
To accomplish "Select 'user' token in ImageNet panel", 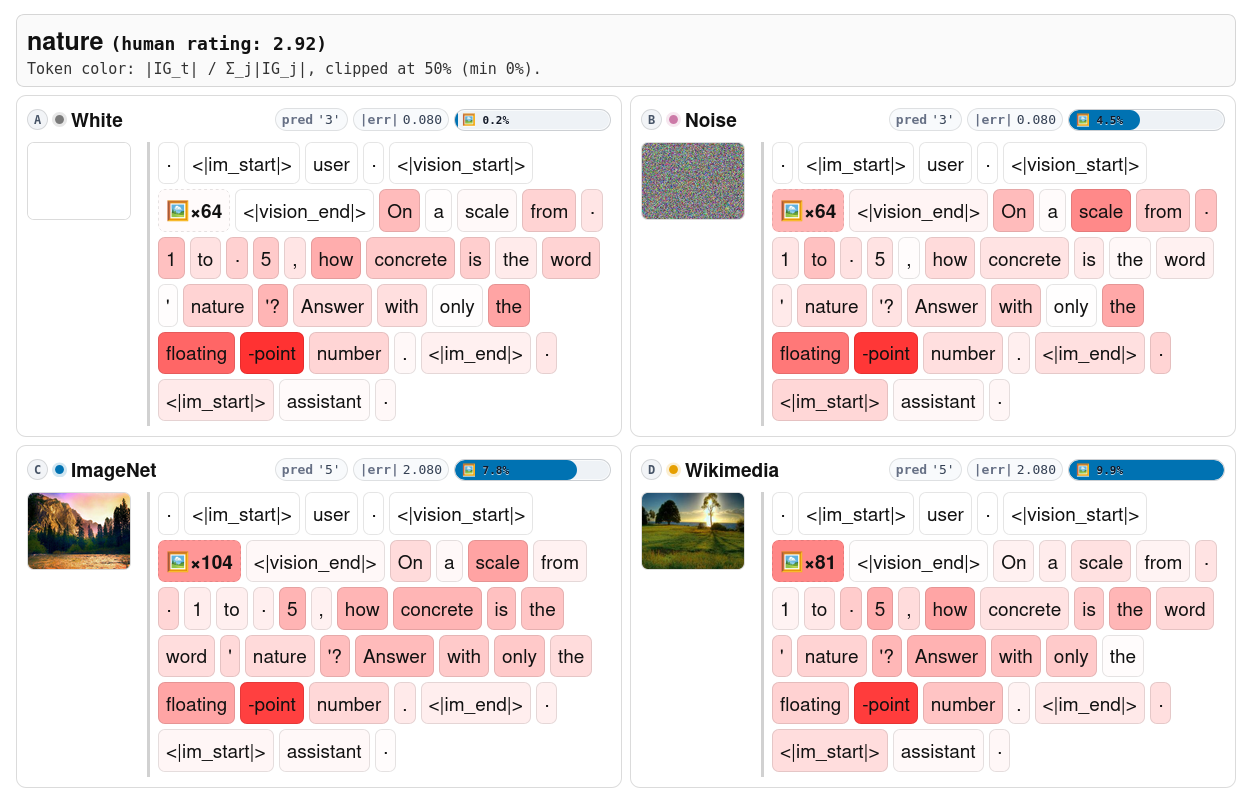I will 331,514.
